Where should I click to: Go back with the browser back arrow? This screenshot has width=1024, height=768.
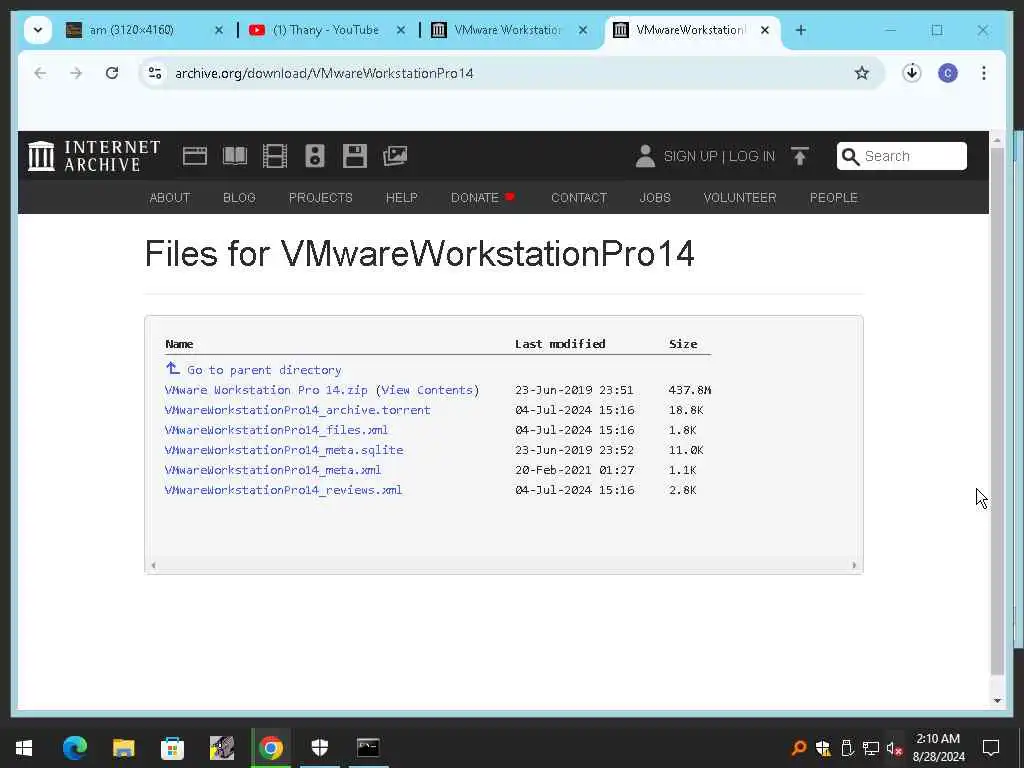click(40, 73)
